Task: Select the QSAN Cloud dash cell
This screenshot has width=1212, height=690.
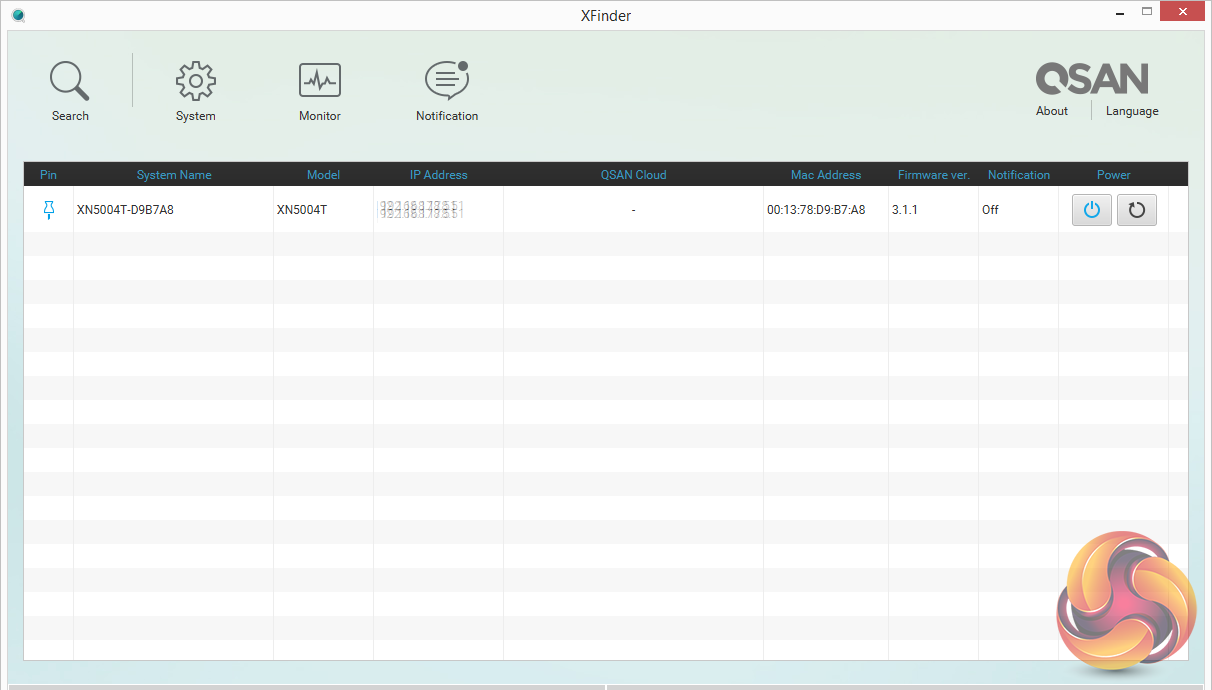Action: (633, 210)
